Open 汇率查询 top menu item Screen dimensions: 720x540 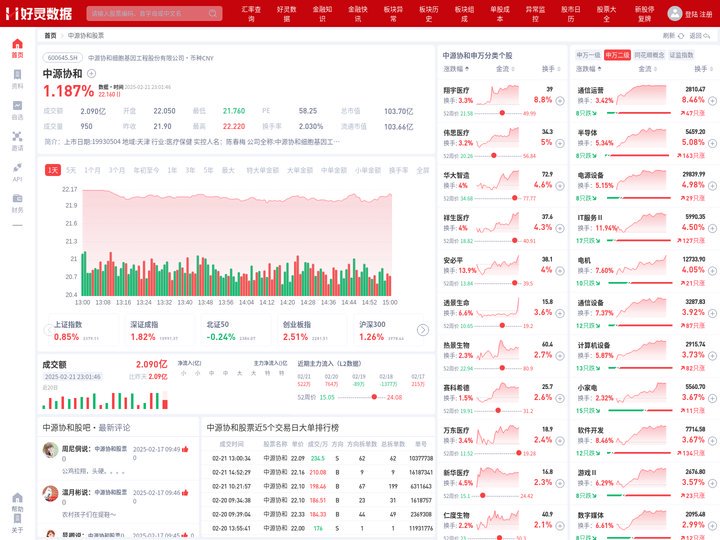click(x=251, y=14)
